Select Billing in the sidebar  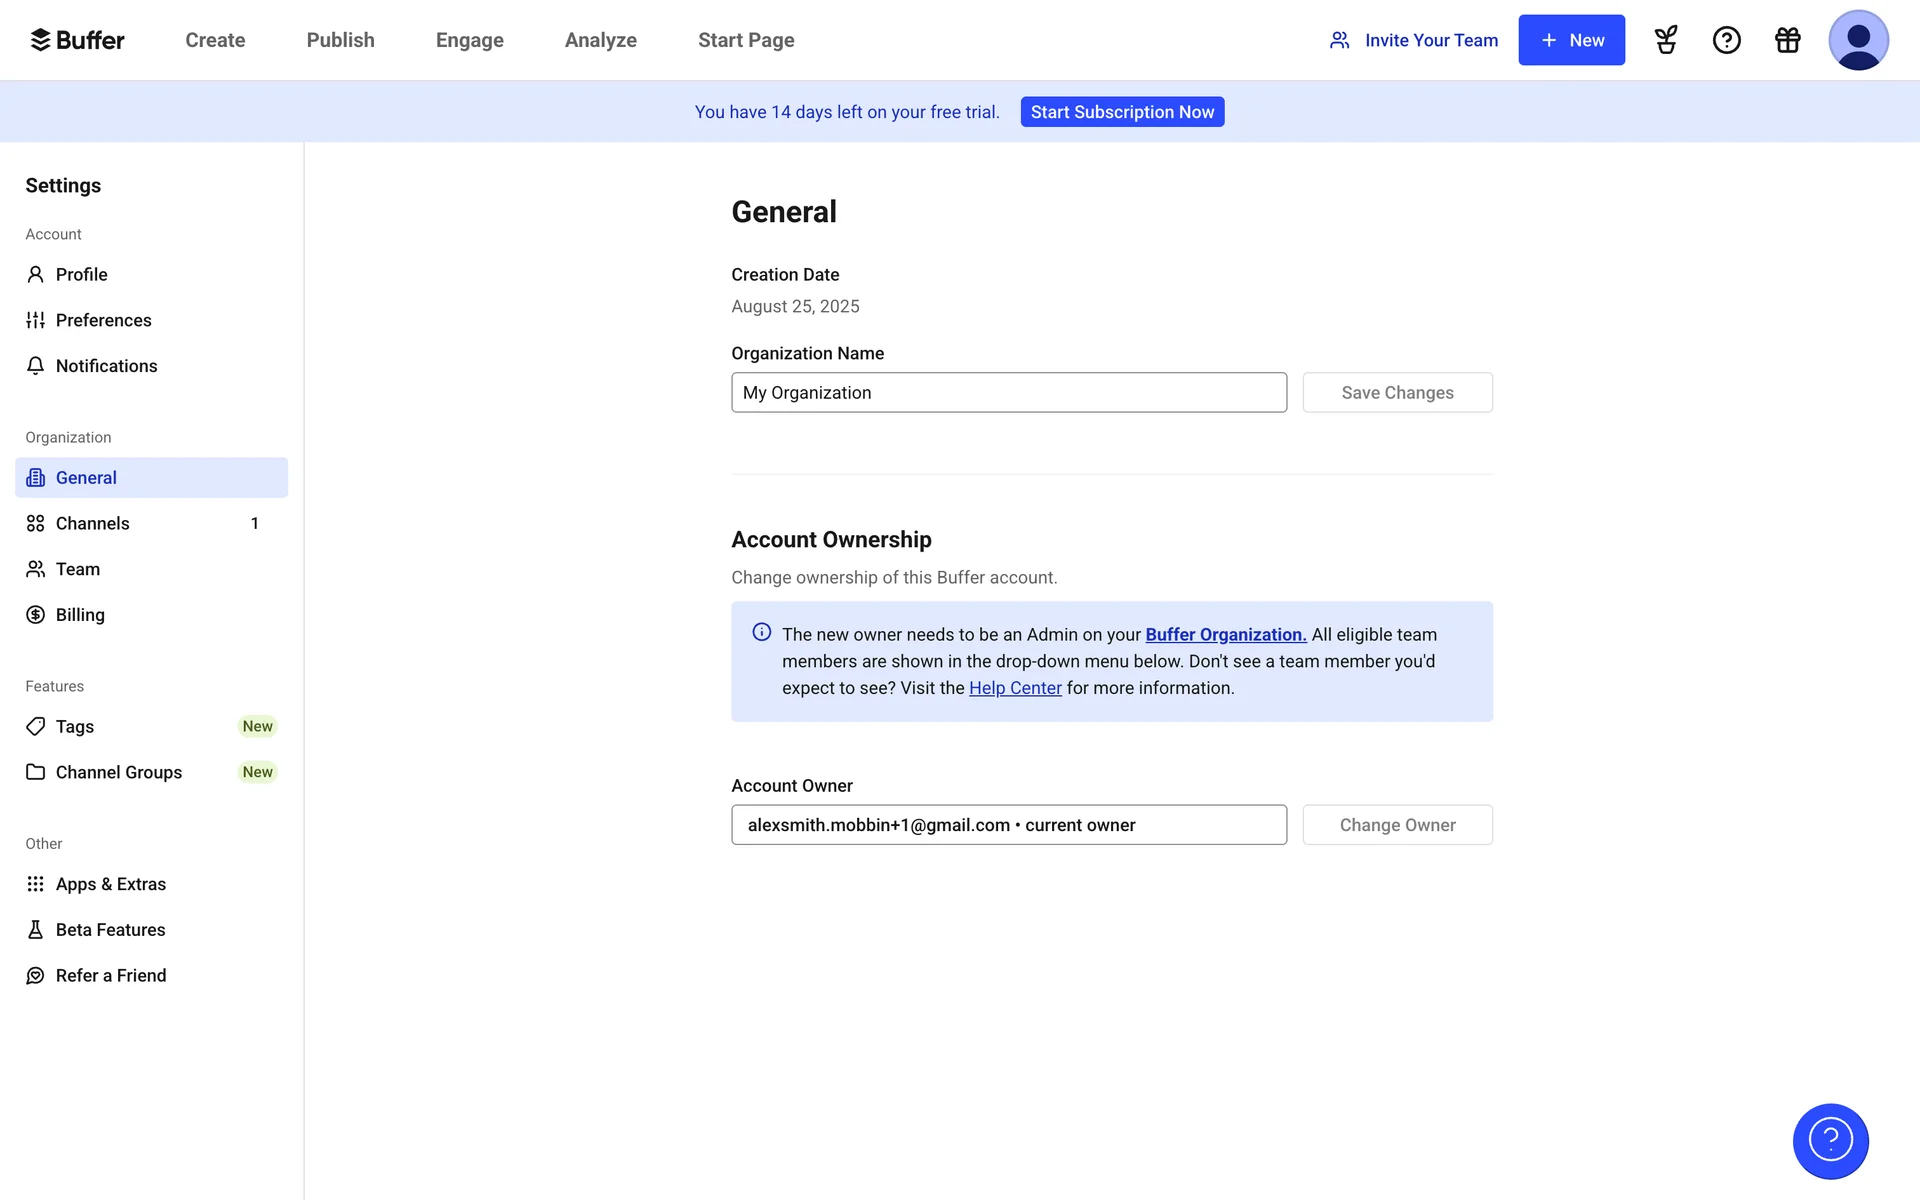coord(80,615)
